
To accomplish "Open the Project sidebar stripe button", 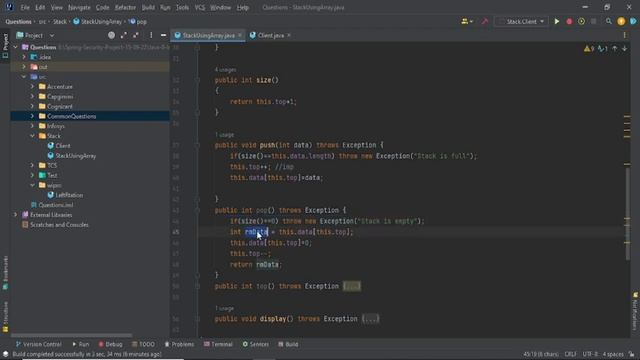I will [x=5, y=46].
